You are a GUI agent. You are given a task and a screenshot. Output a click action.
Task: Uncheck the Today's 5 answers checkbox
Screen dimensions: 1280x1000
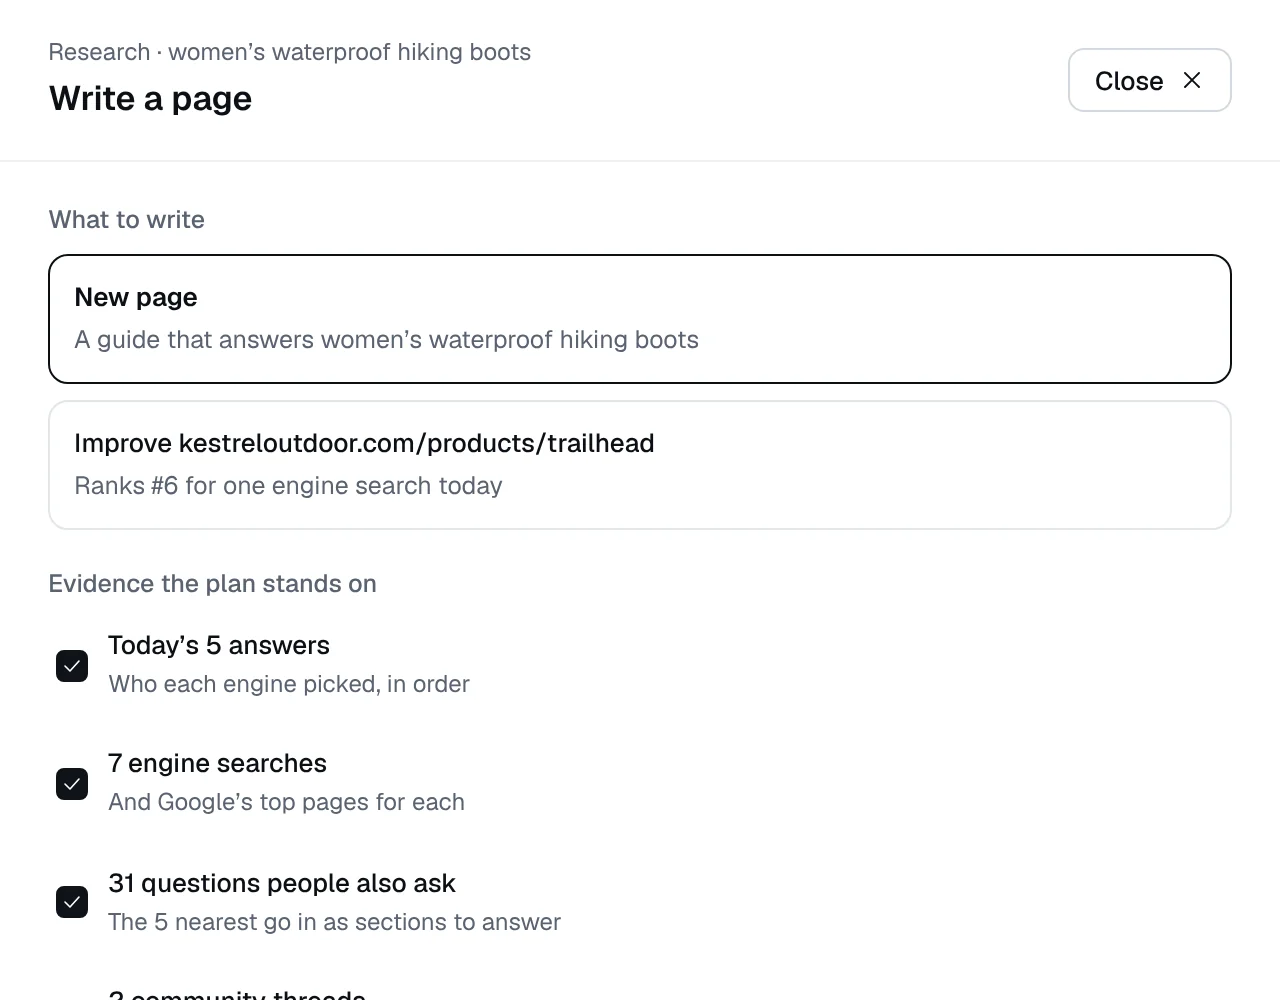coord(72,666)
